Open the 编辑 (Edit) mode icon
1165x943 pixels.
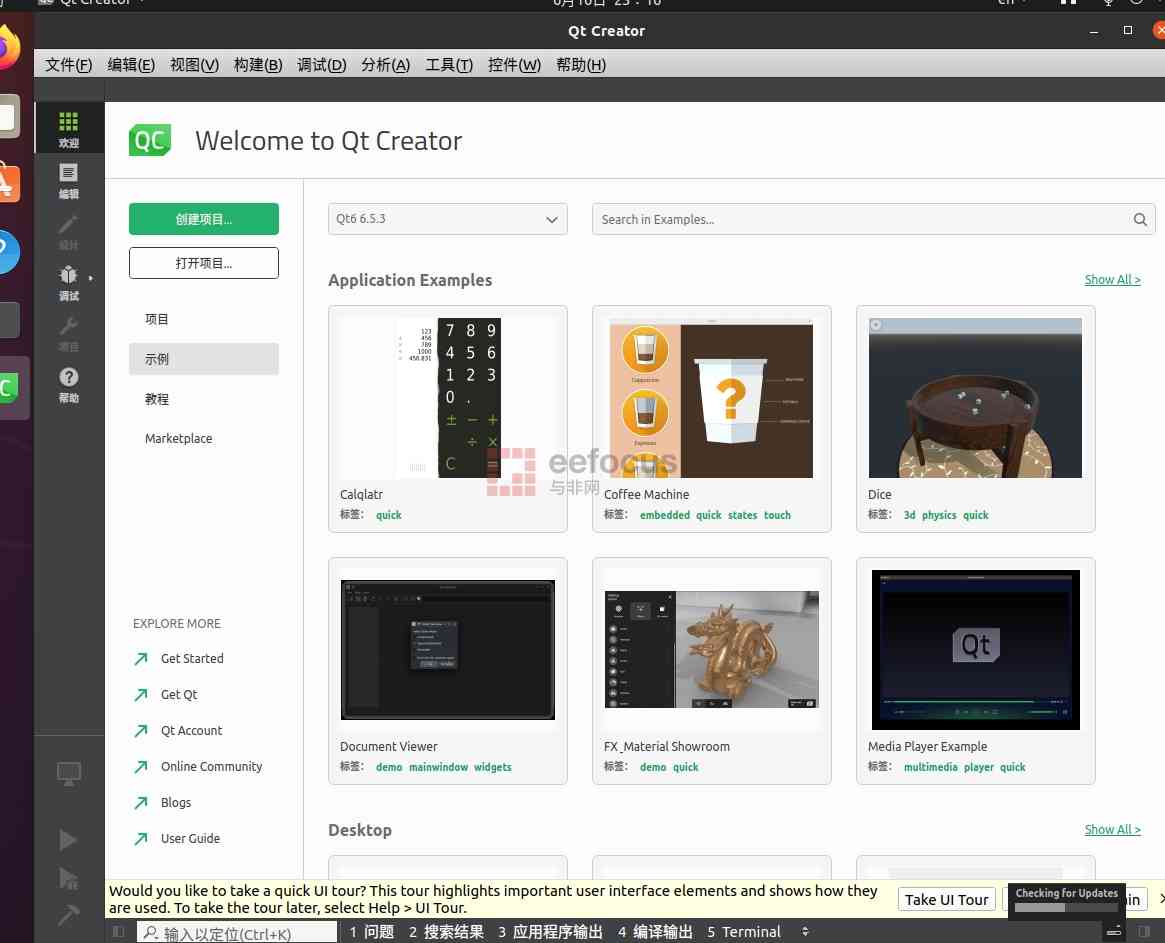[x=68, y=180]
